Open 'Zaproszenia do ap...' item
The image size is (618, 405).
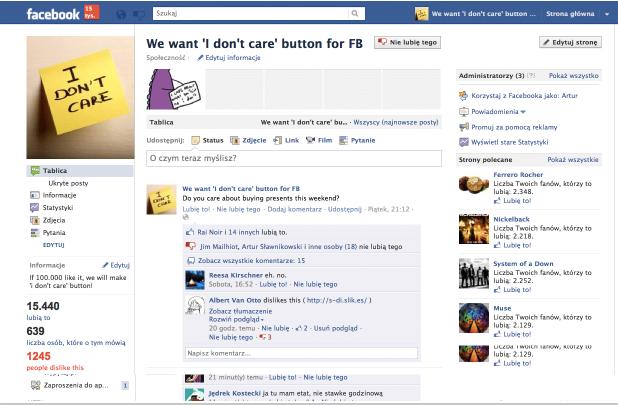pos(69,385)
